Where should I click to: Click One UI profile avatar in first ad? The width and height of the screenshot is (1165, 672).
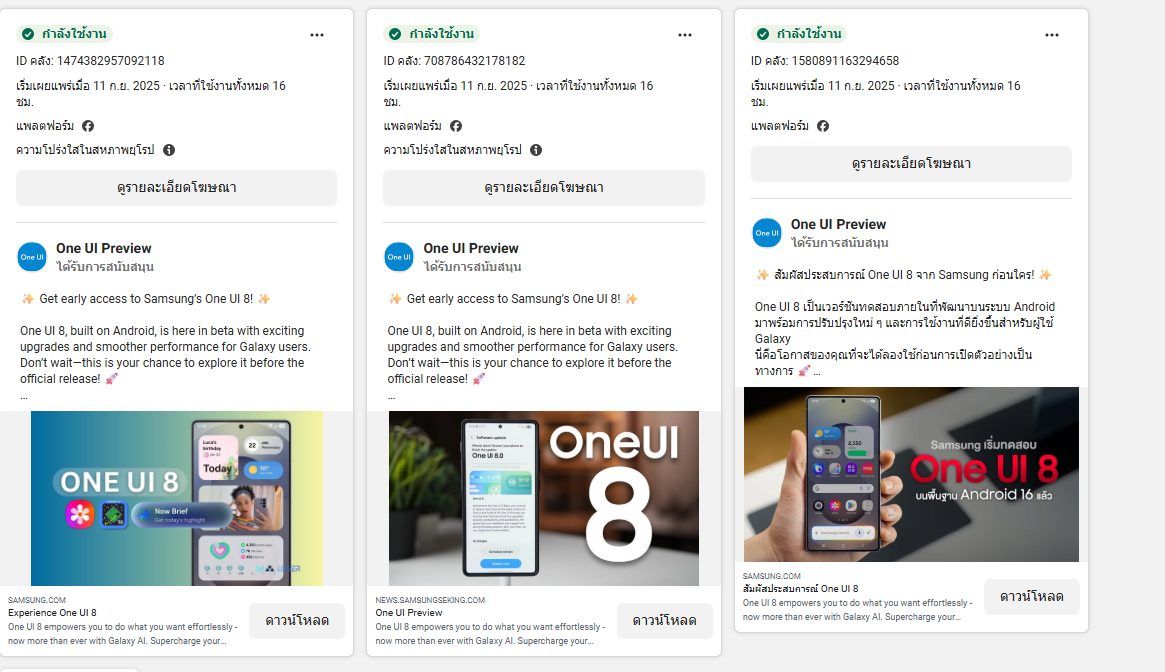(x=32, y=257)
